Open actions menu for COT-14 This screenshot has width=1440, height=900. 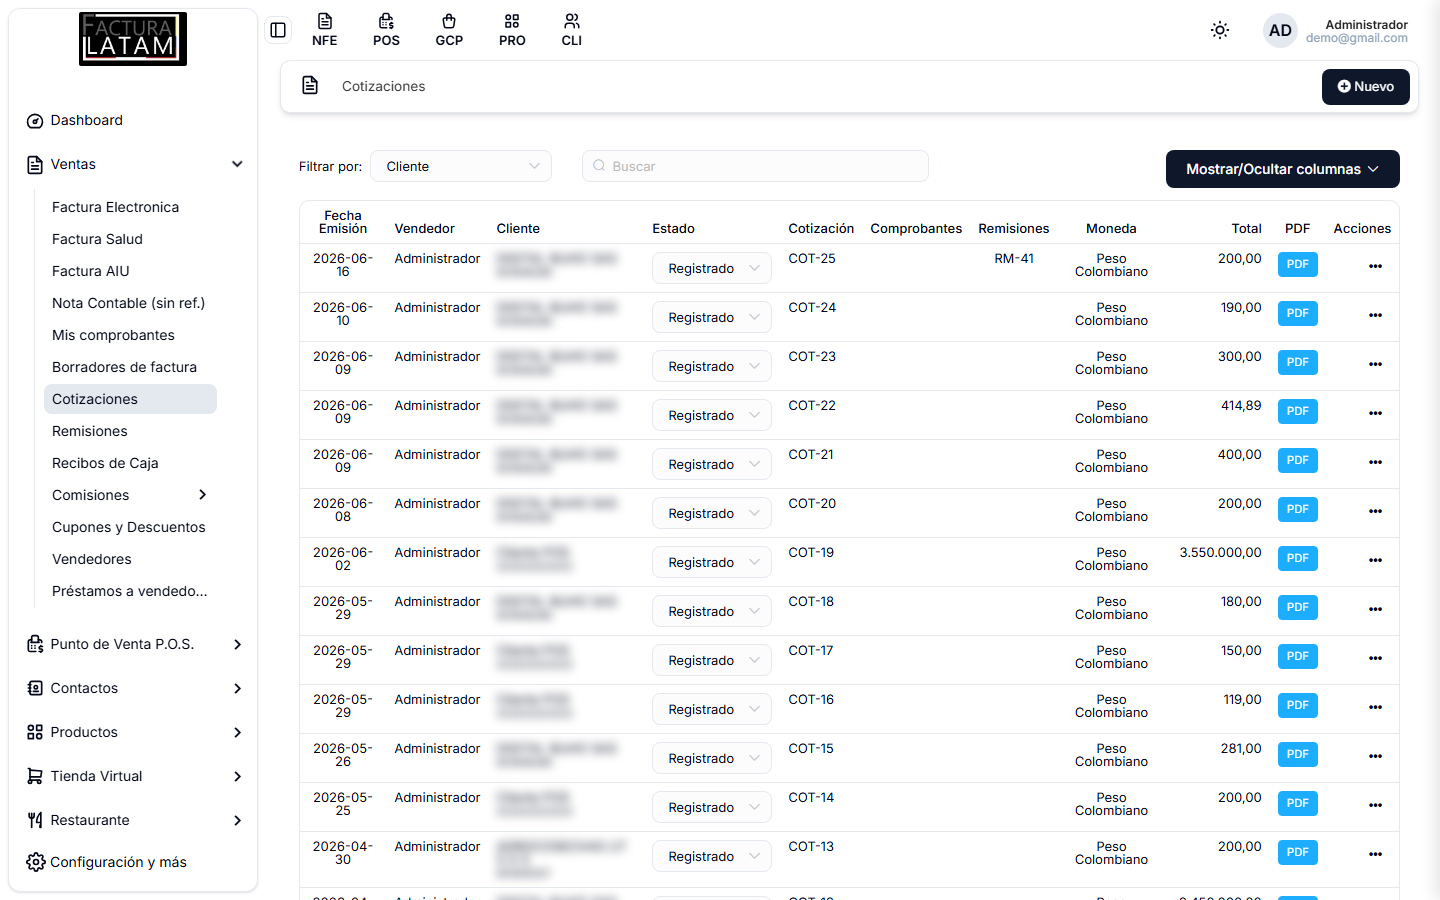(x=1375, y=805)
